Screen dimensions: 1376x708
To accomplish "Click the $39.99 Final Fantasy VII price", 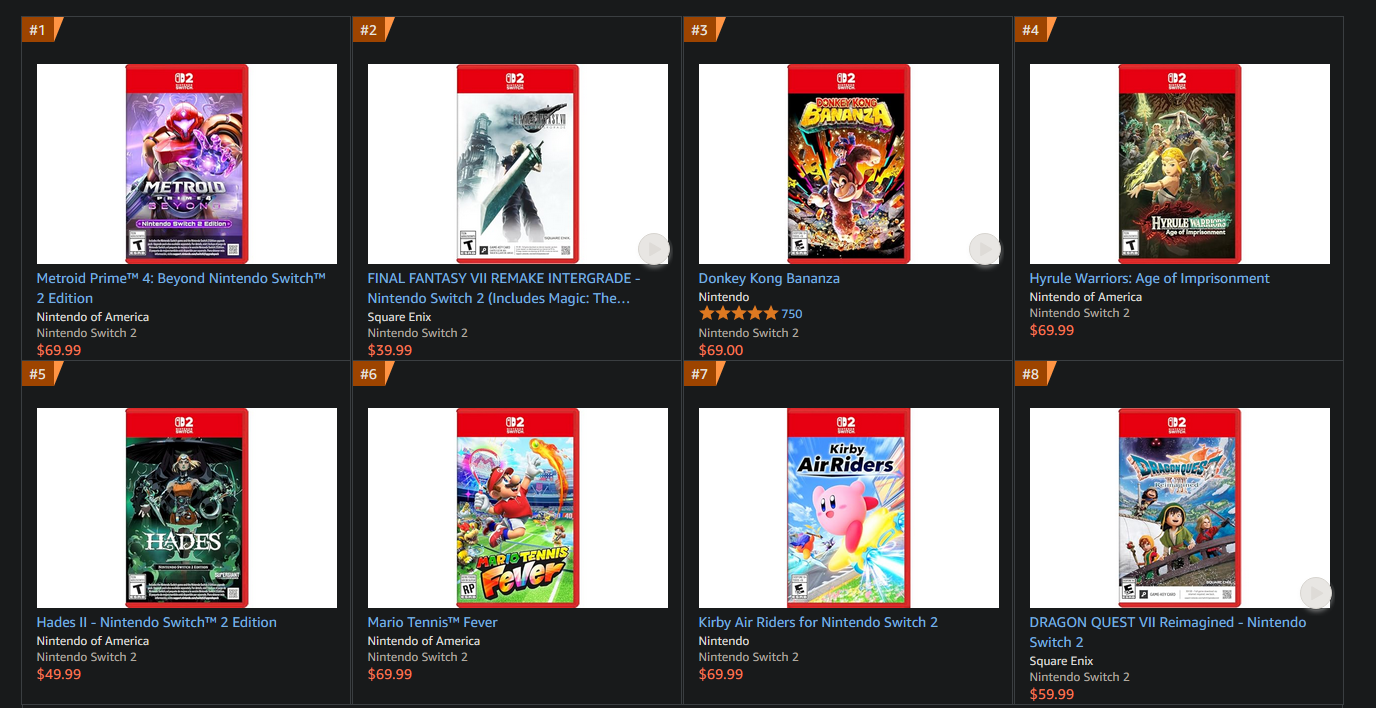I will [x=390, y=350].
